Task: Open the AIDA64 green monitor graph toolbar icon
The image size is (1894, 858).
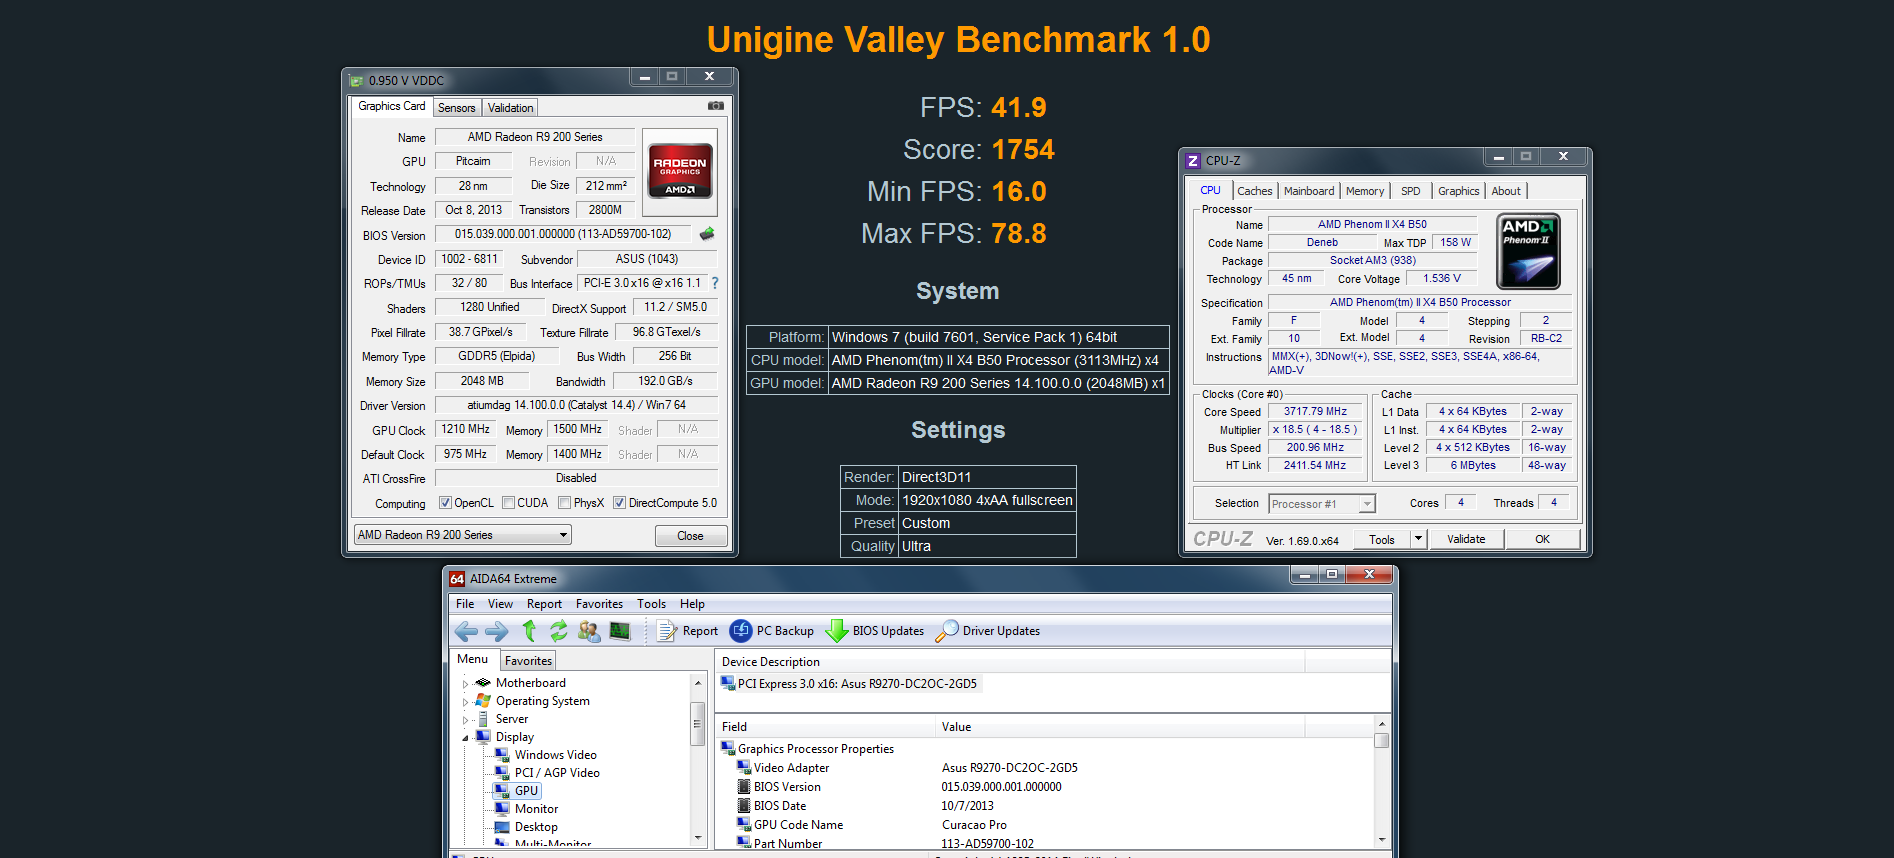Action: (x=620, y=631)
